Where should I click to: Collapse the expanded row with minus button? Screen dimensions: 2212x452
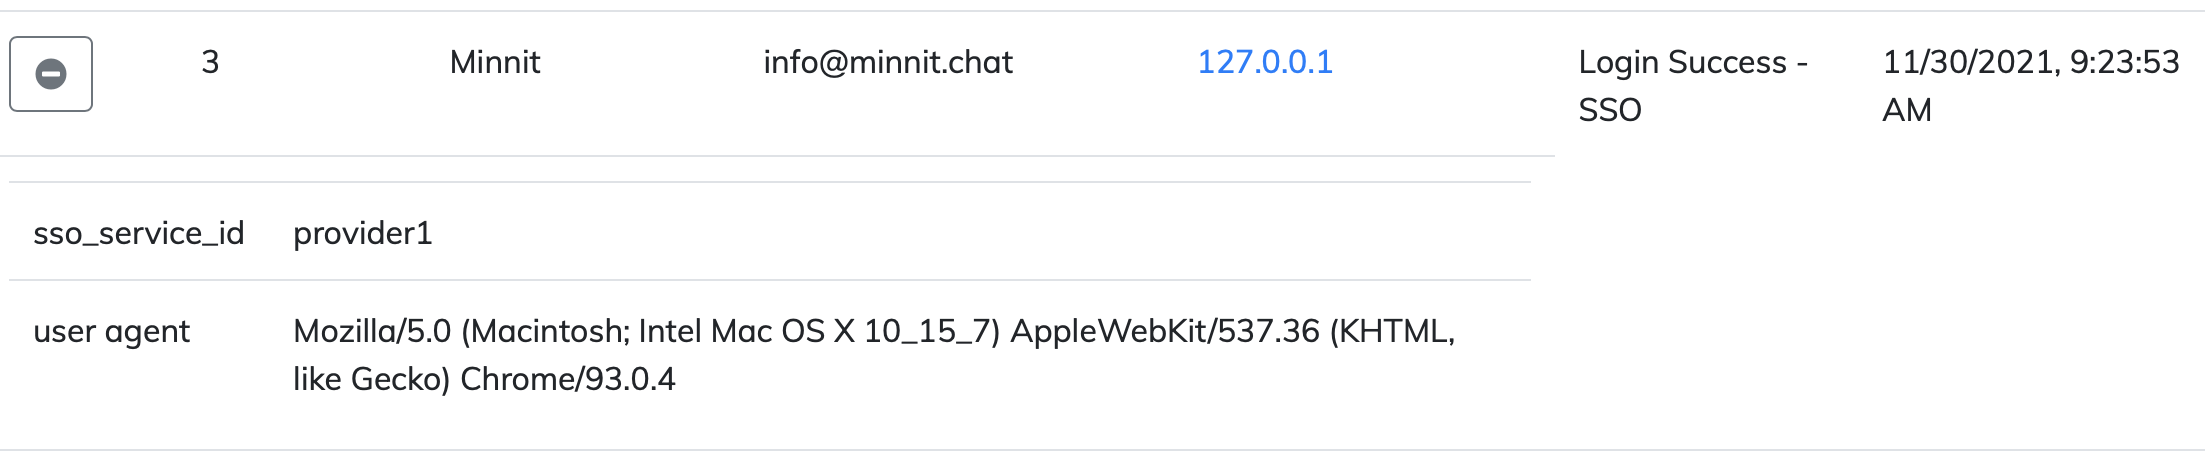pos(51,74)
